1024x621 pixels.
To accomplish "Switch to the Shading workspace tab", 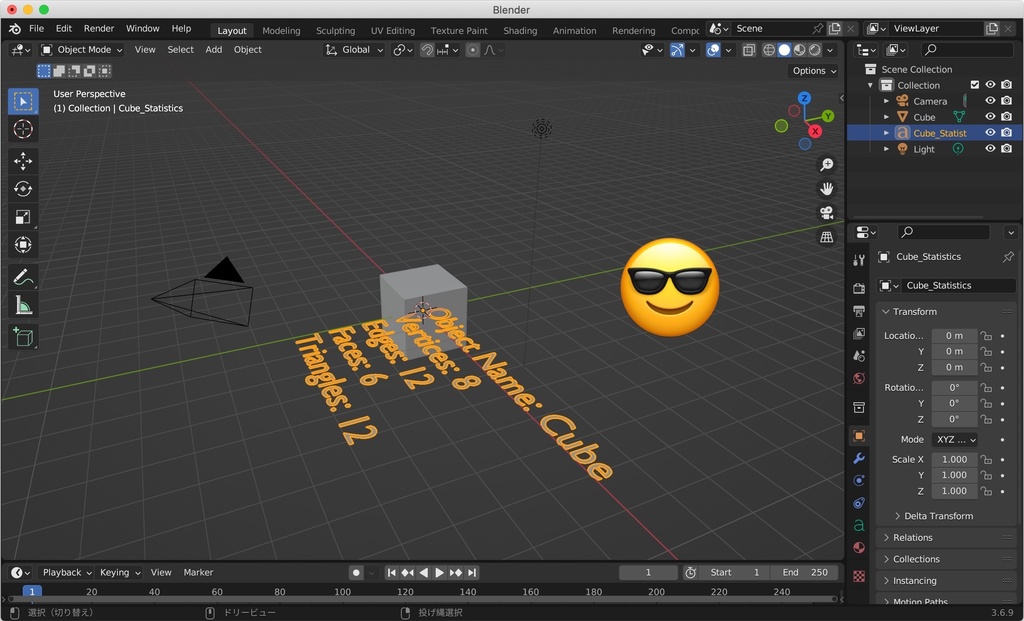I will 520,30.
